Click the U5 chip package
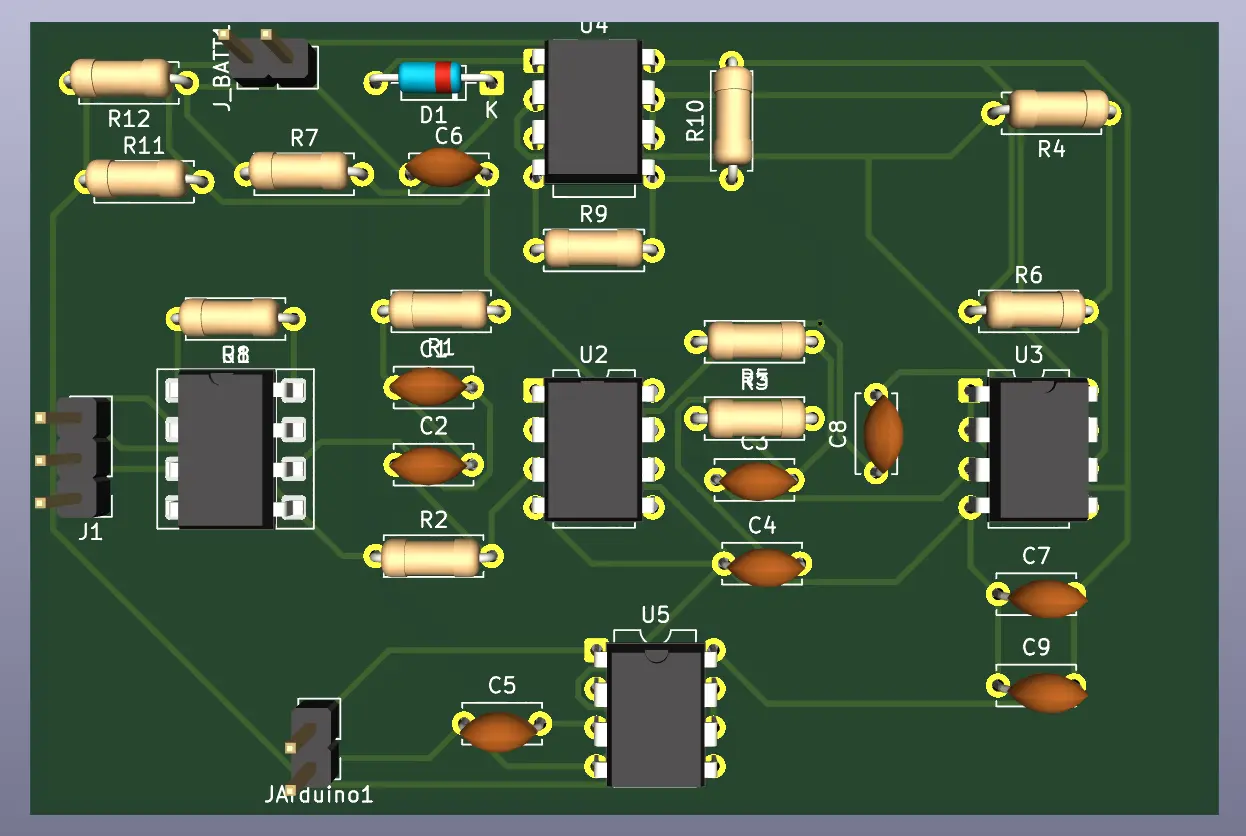The width and height of the screenshot is (1246, 836). click(655, 714)
